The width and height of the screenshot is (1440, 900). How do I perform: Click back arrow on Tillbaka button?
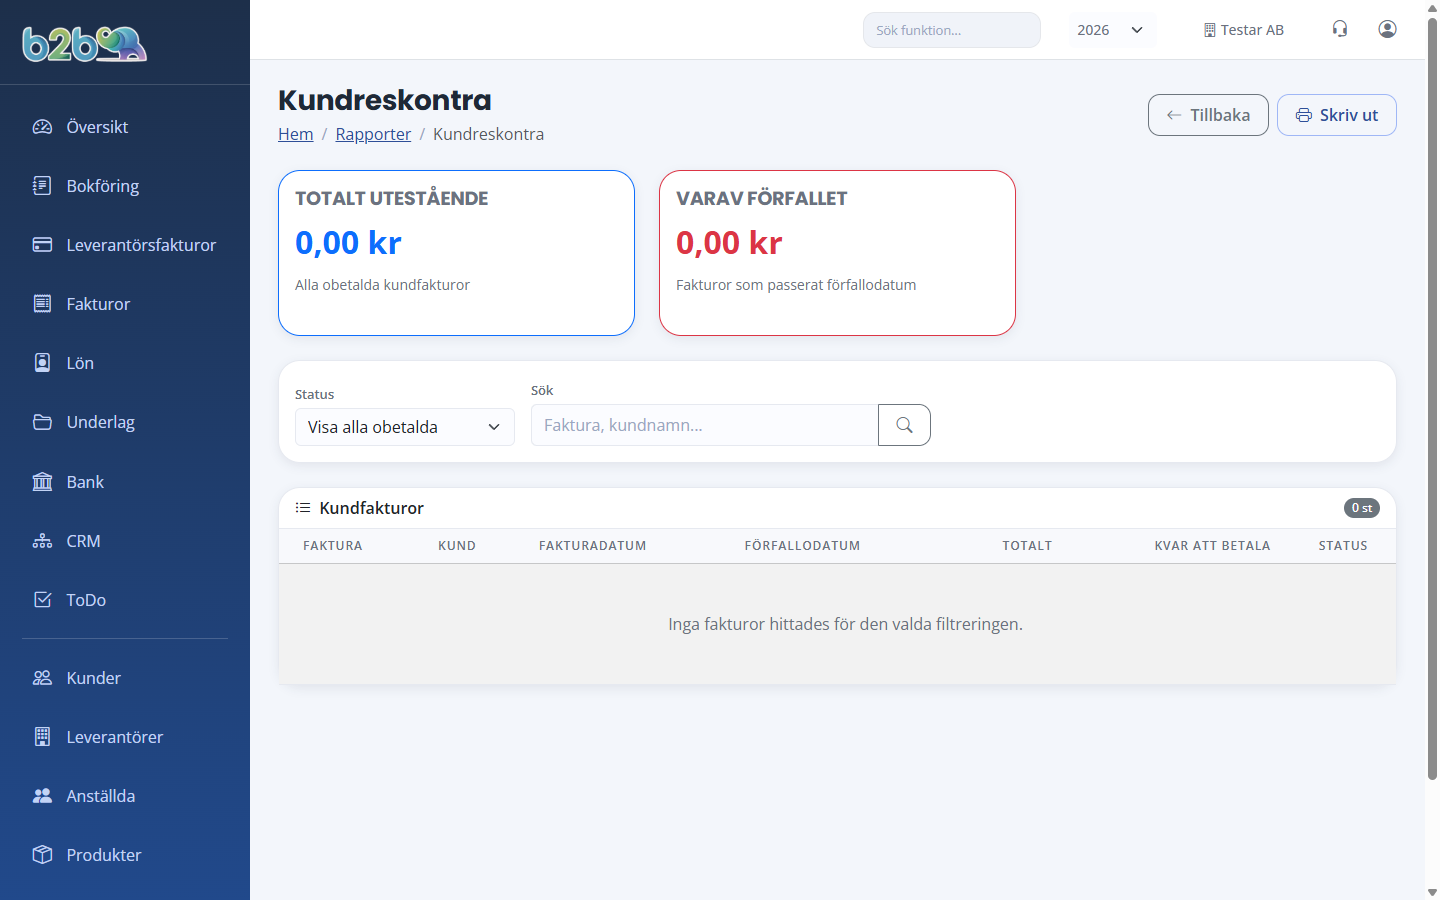point(1174,115)
